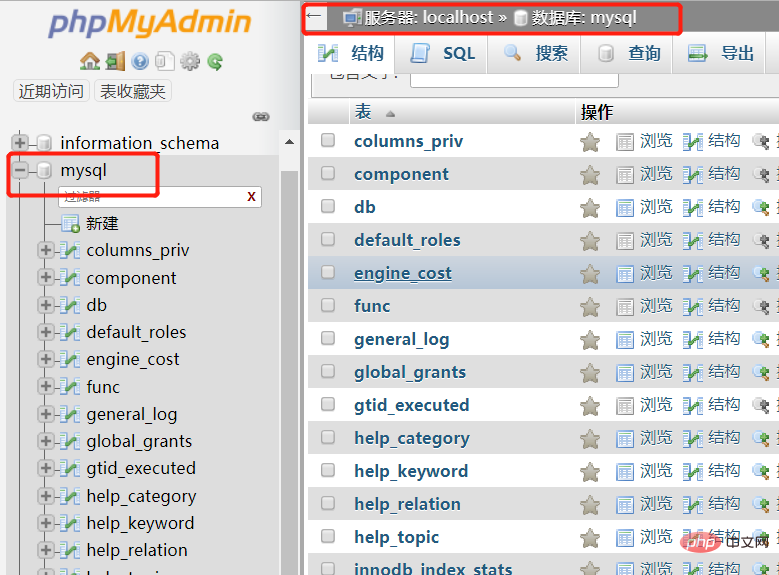This screenshot has width=779, height=575.
Task: Click the log out door icon
Action: pos(115,62)
